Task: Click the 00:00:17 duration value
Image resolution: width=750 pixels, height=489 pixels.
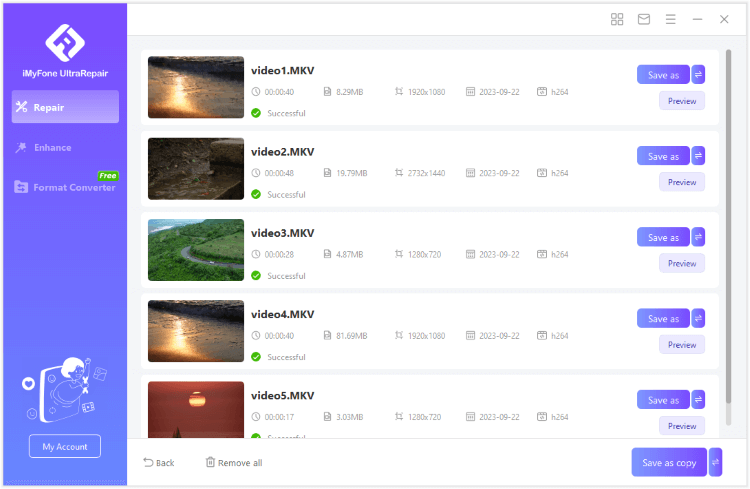Action: [x=279, y=417]
